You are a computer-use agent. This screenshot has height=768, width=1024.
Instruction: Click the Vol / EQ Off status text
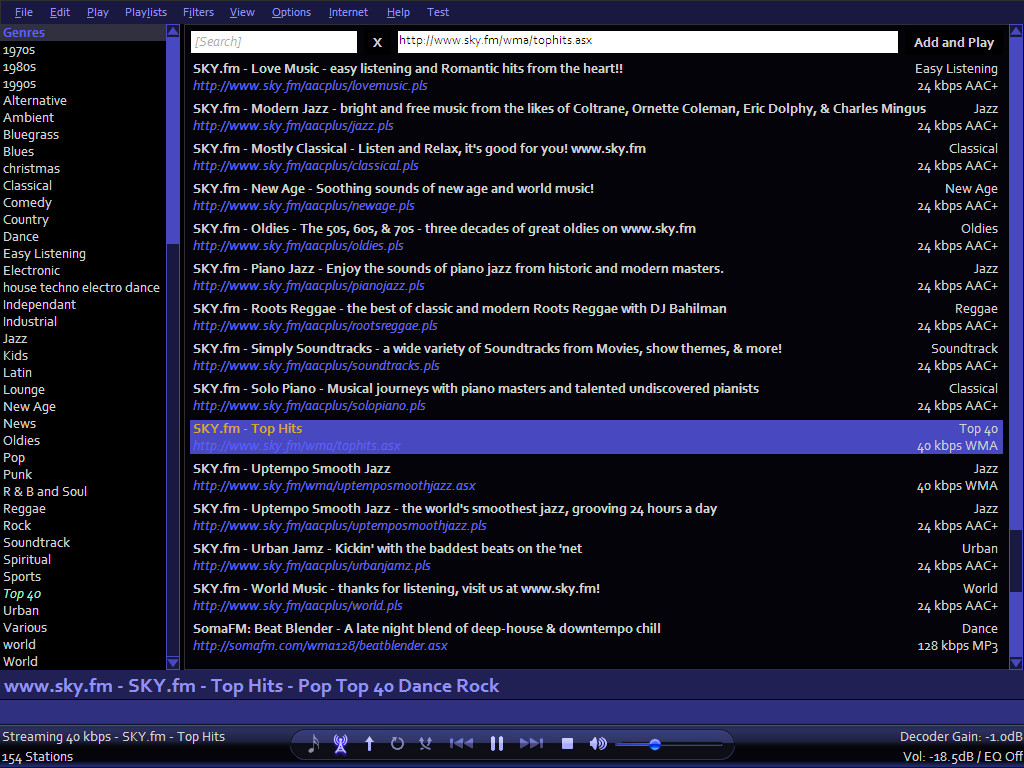click(963, 757)
